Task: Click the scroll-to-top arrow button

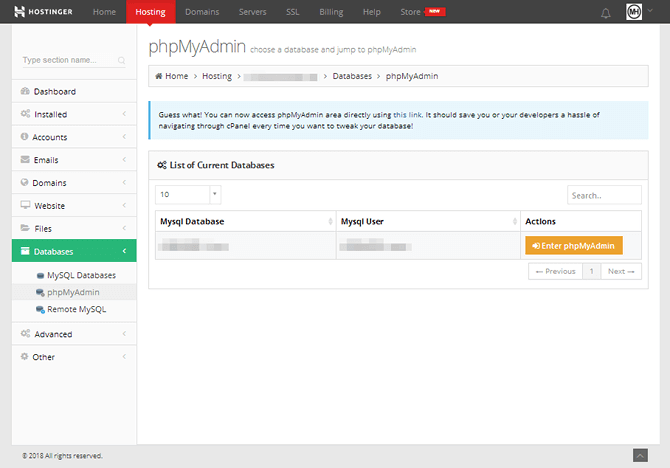Action: [640, 455]
